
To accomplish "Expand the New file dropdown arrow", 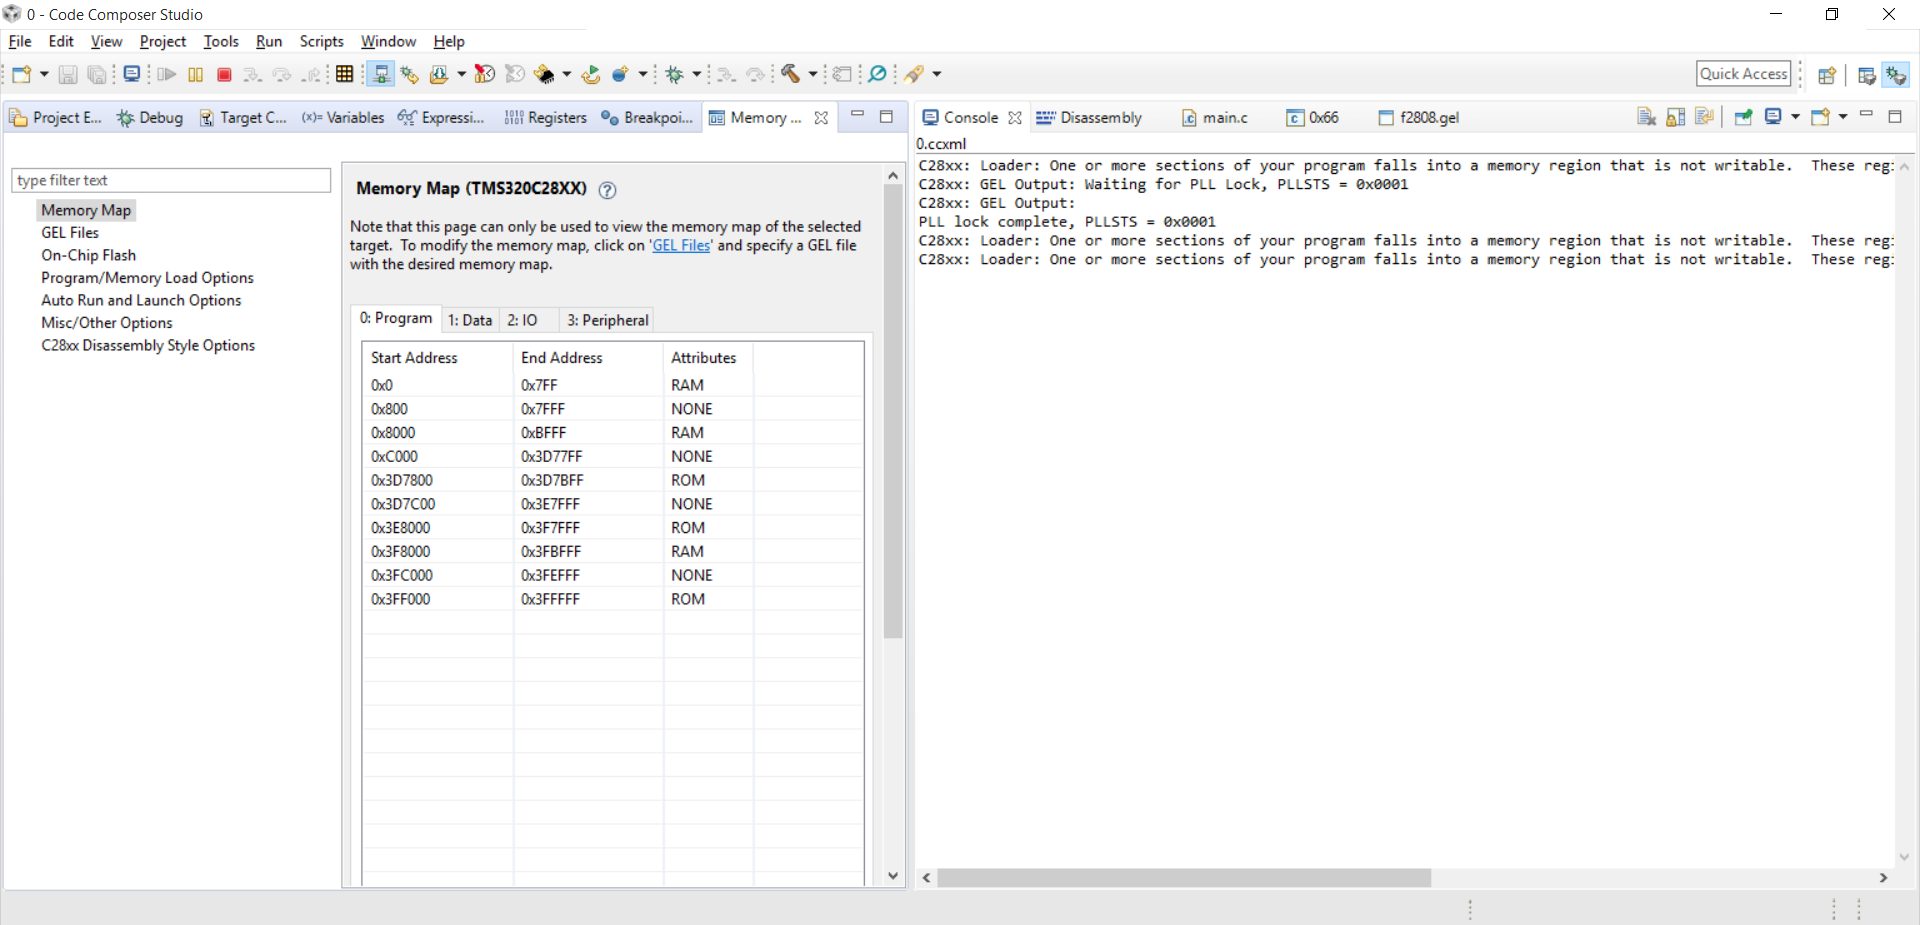I will [x=44, y=74].
